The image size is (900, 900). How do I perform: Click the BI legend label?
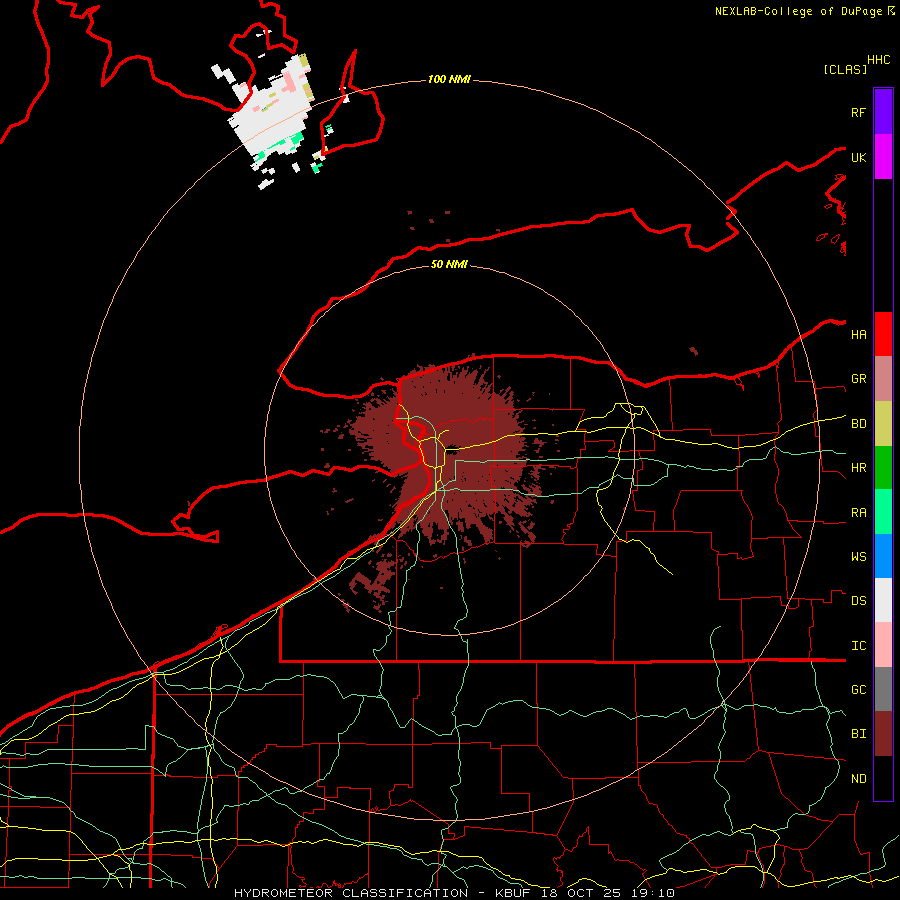pyautogui.click(x=858, y=734)
